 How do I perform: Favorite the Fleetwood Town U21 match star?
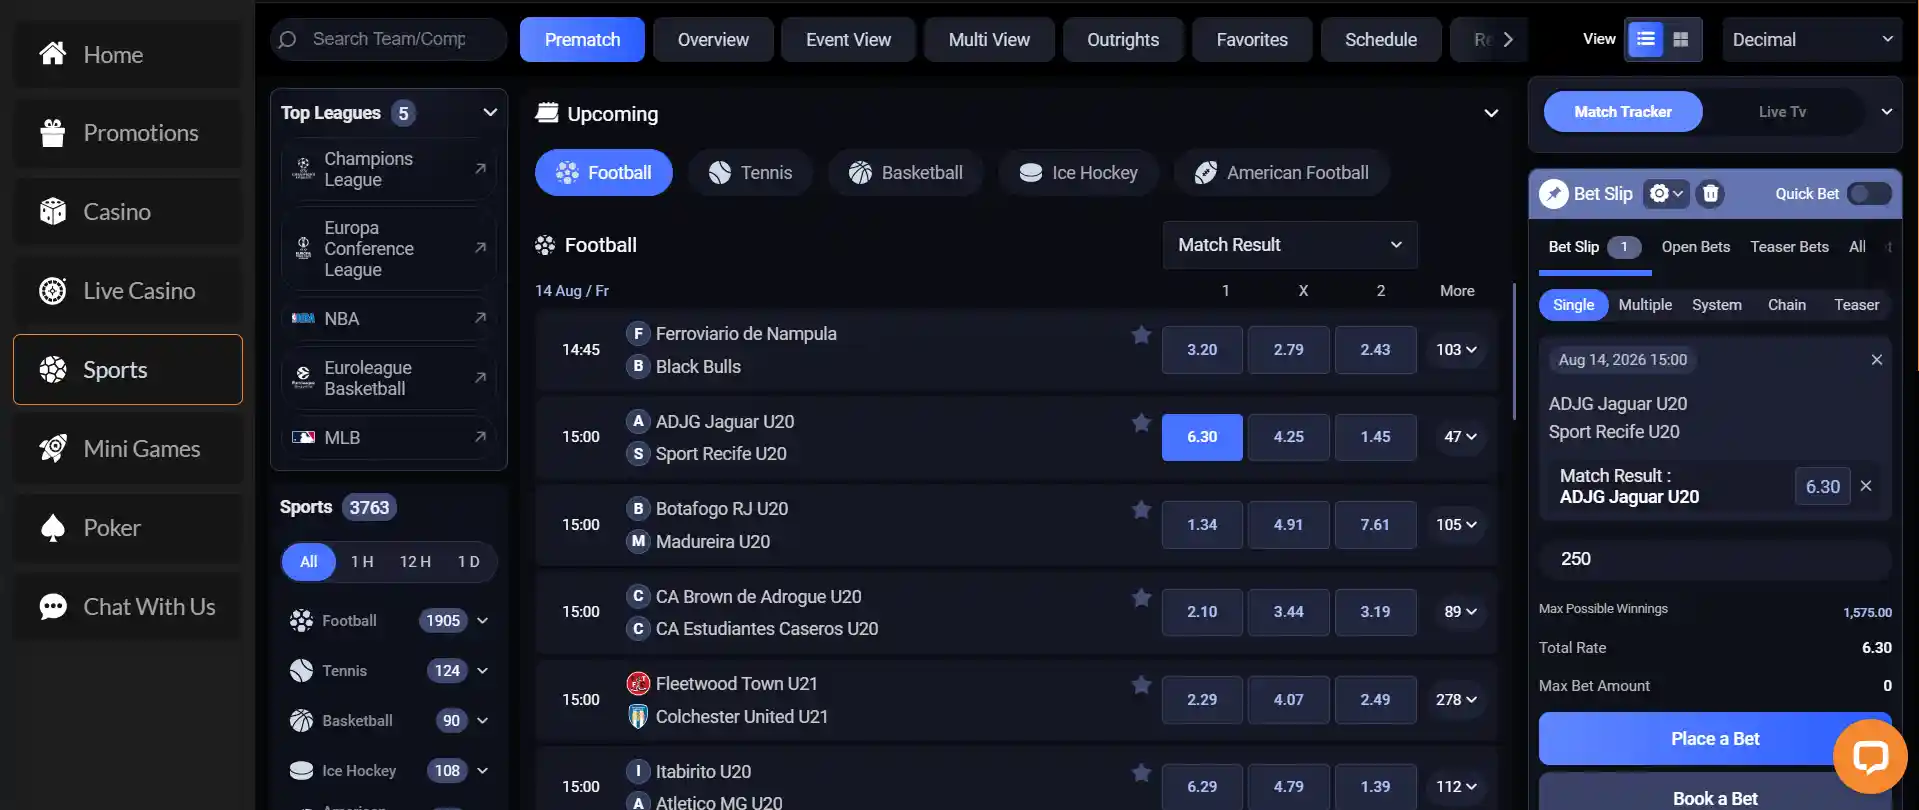1141,685
